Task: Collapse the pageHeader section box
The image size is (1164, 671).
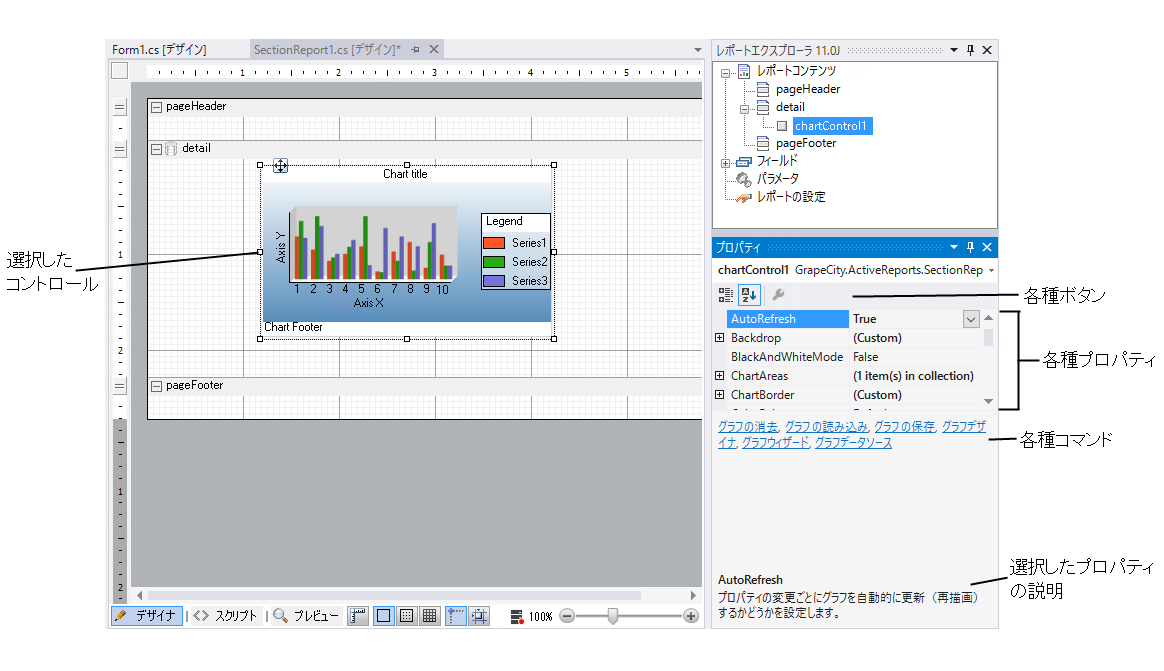Action: [156, 106]
